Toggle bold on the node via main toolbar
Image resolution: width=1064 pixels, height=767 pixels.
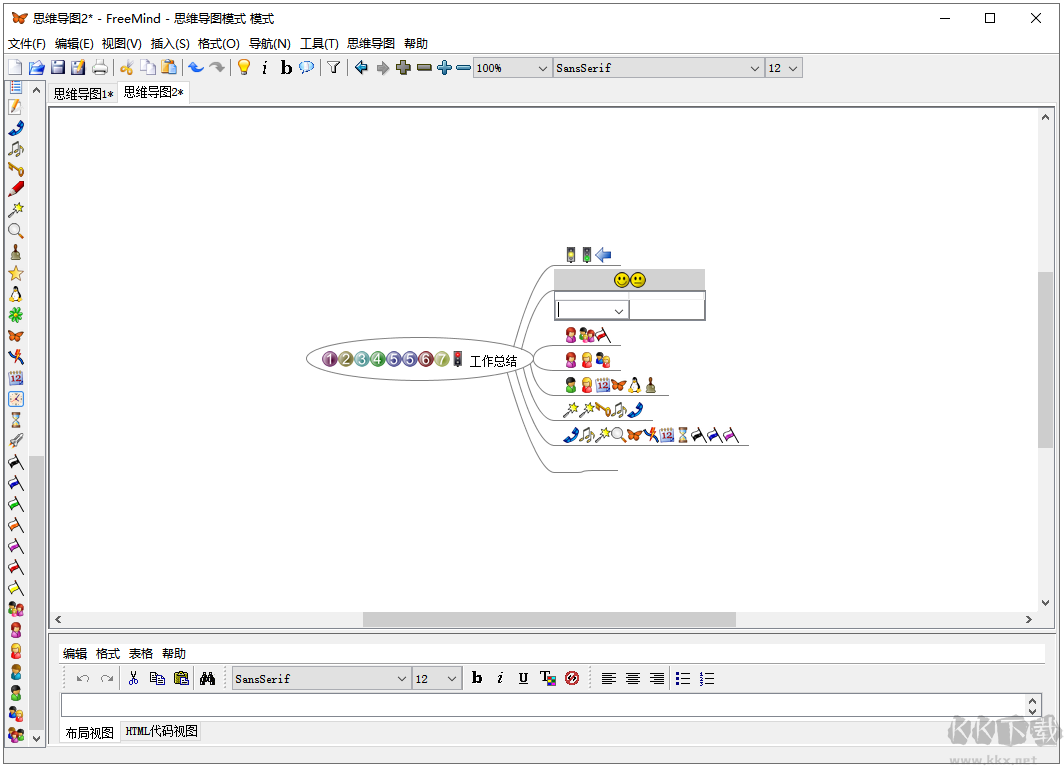click(286, 67)
